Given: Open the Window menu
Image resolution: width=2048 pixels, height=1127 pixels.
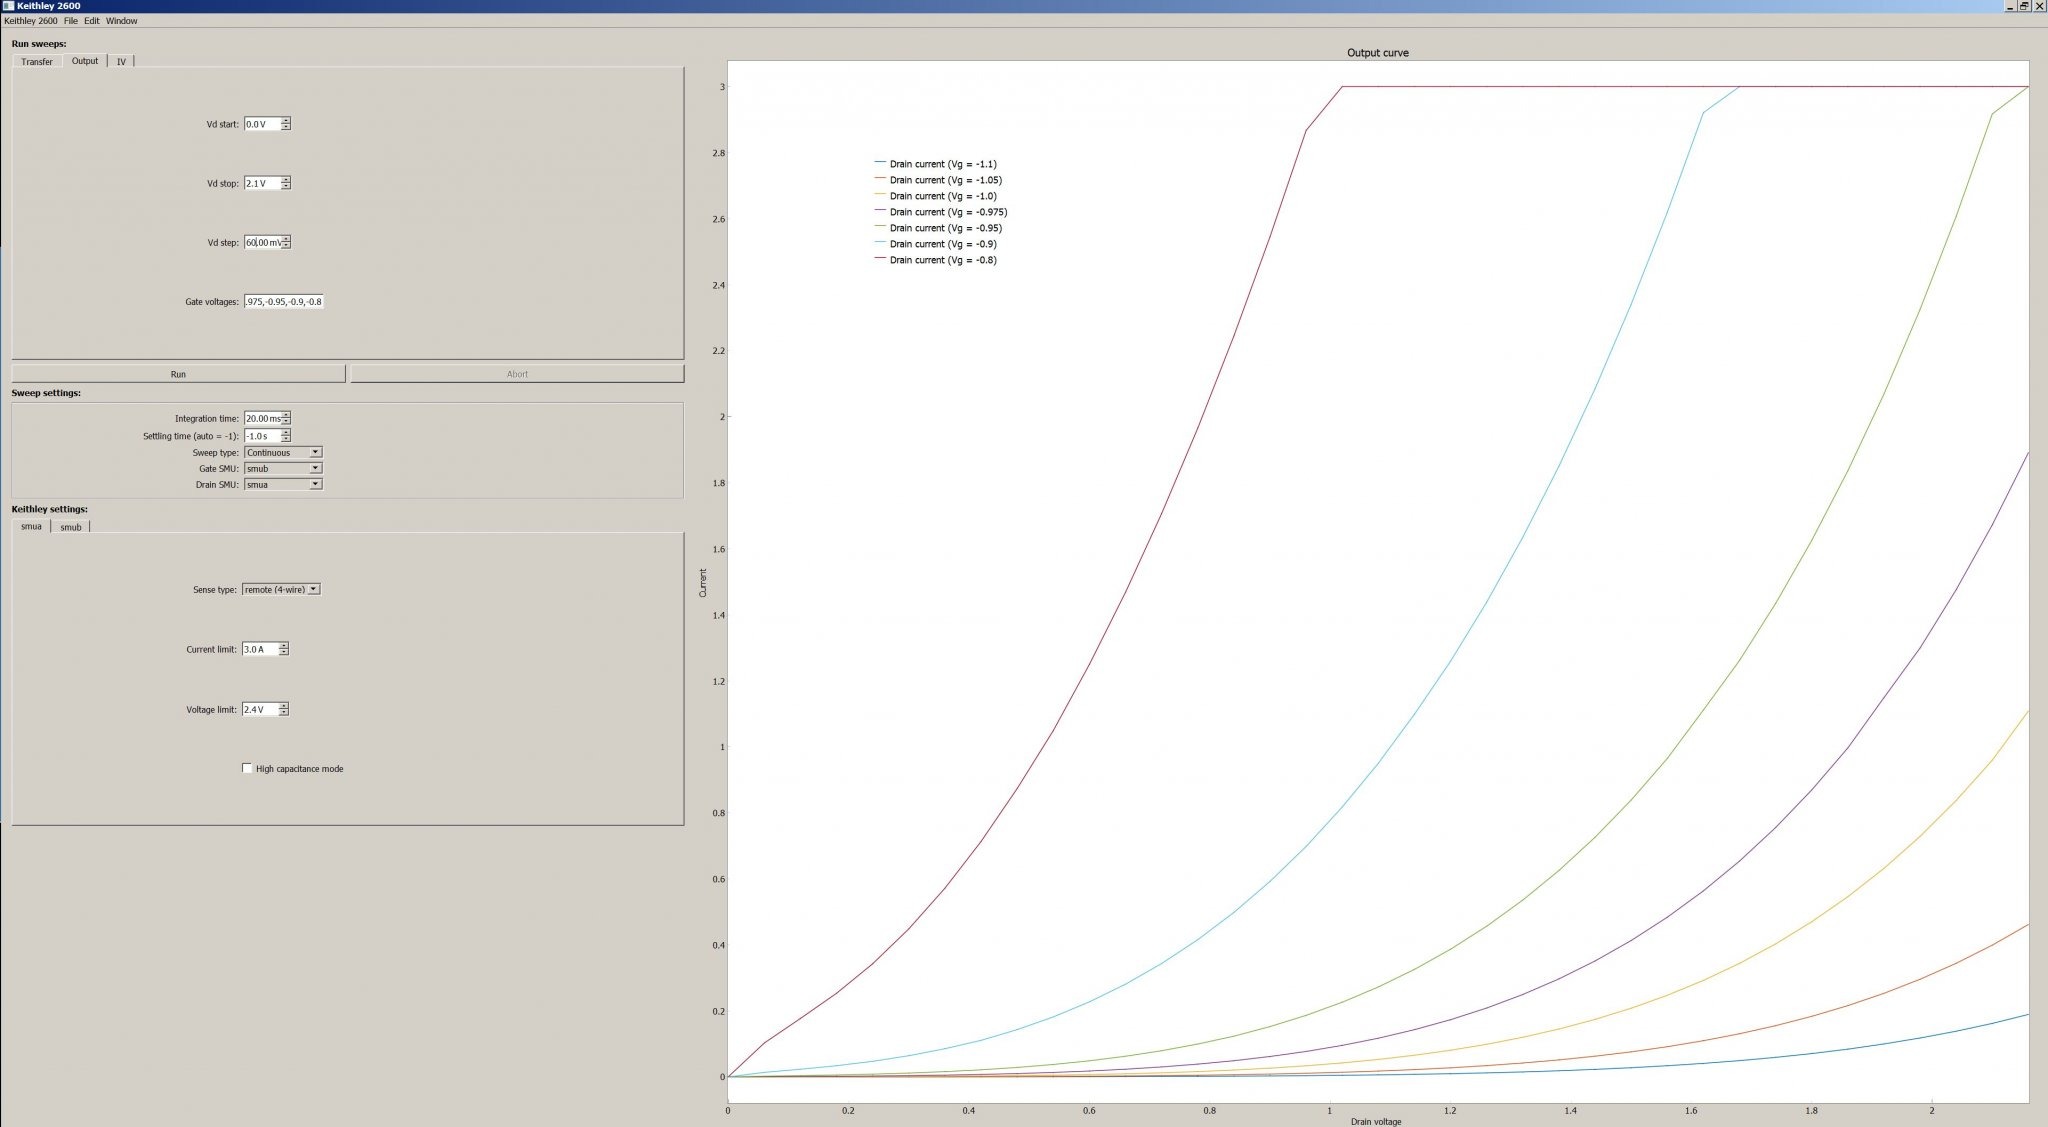Looking at the screenshot, I should [122, 21].
